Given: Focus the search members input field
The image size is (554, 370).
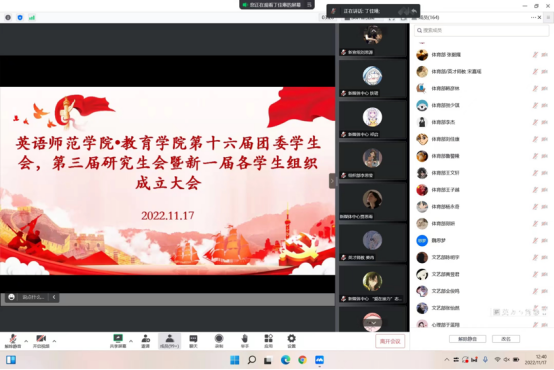Looking at the screenshot, I should coord(482,30).
